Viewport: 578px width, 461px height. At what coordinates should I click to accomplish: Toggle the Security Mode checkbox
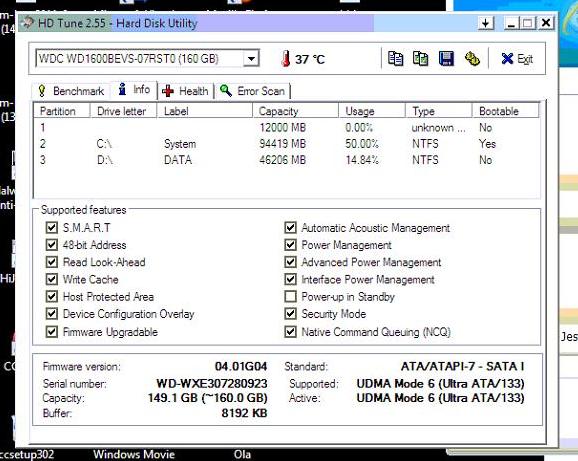tap(290, 314)
